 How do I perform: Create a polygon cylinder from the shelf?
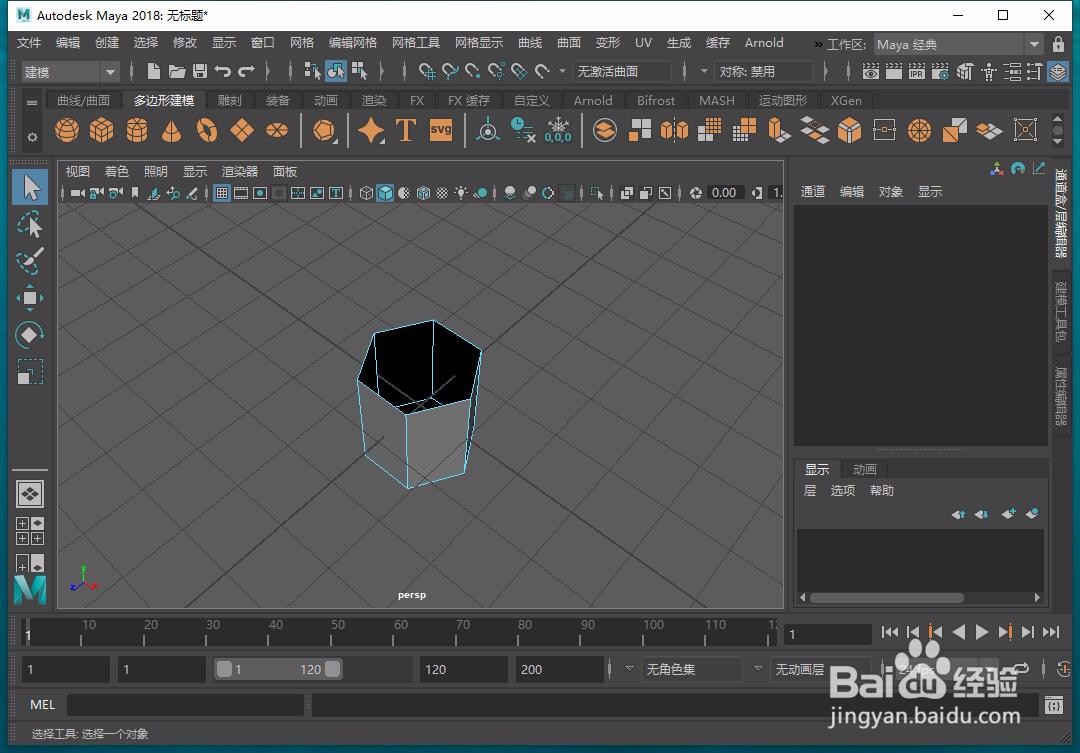coord(136,130)
